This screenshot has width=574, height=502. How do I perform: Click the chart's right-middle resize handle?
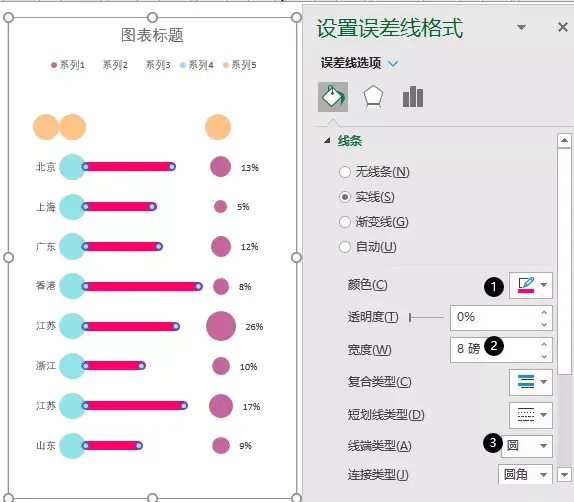297,257
